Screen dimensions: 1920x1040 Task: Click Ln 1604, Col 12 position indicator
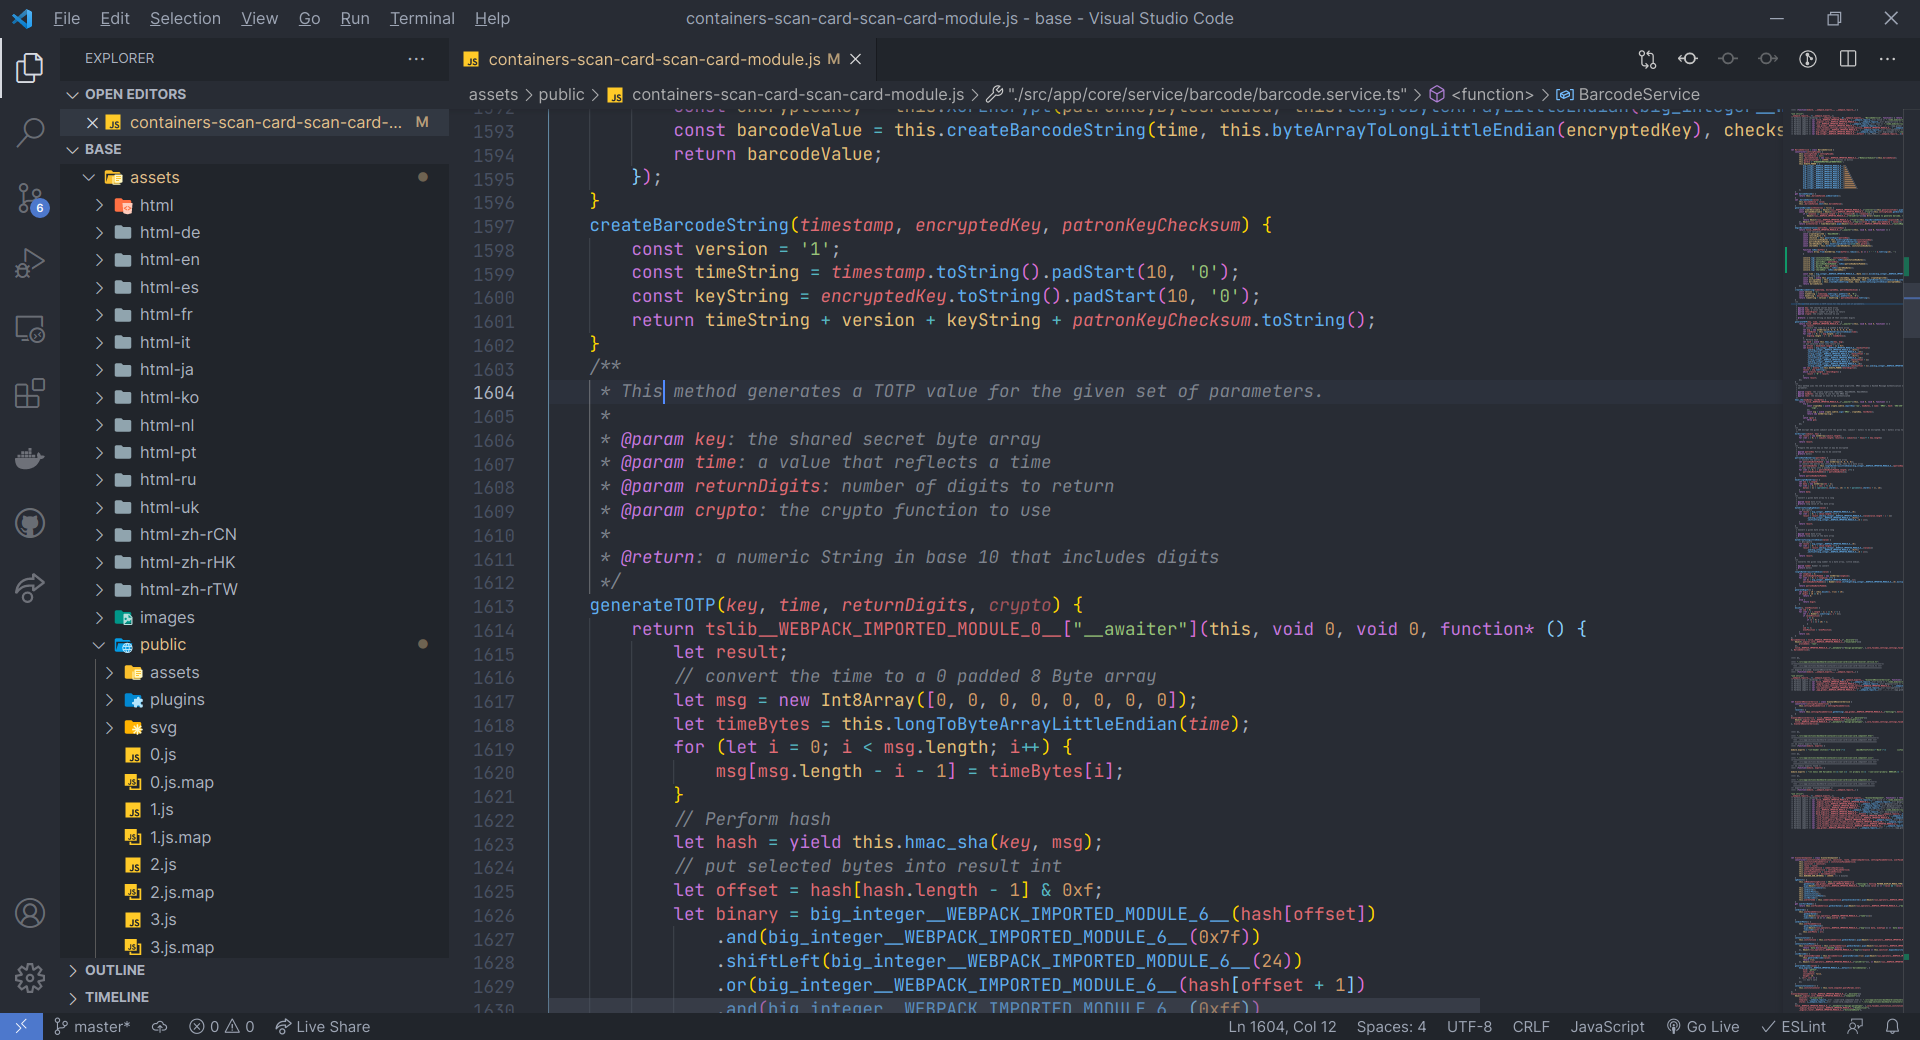point(1282,1027)
